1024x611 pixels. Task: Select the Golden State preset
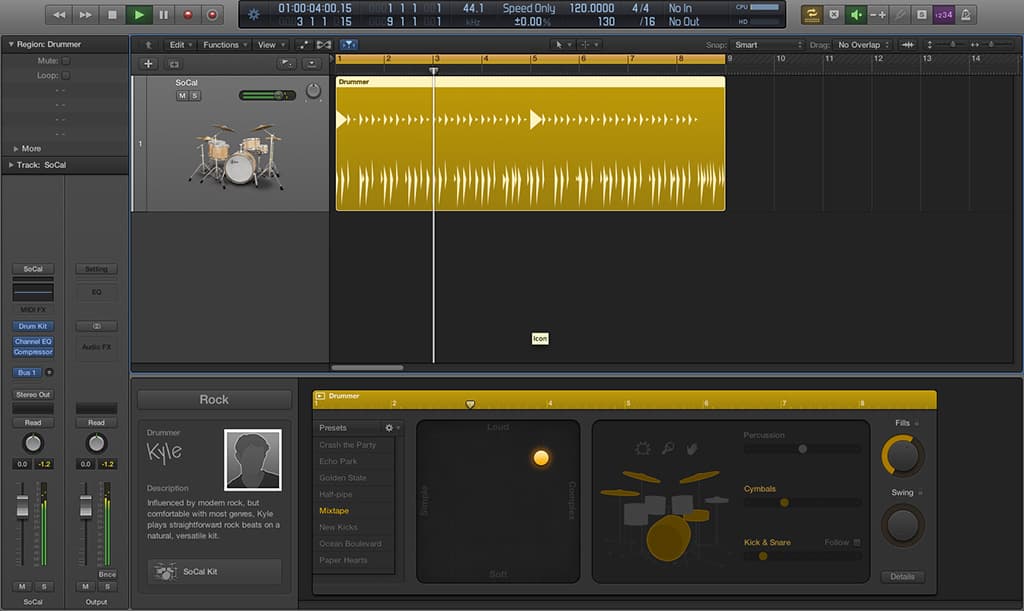click(x=343, y=478)
